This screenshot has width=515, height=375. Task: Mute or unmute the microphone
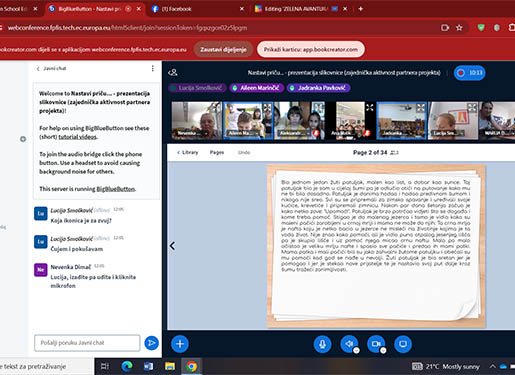[322, 344]
